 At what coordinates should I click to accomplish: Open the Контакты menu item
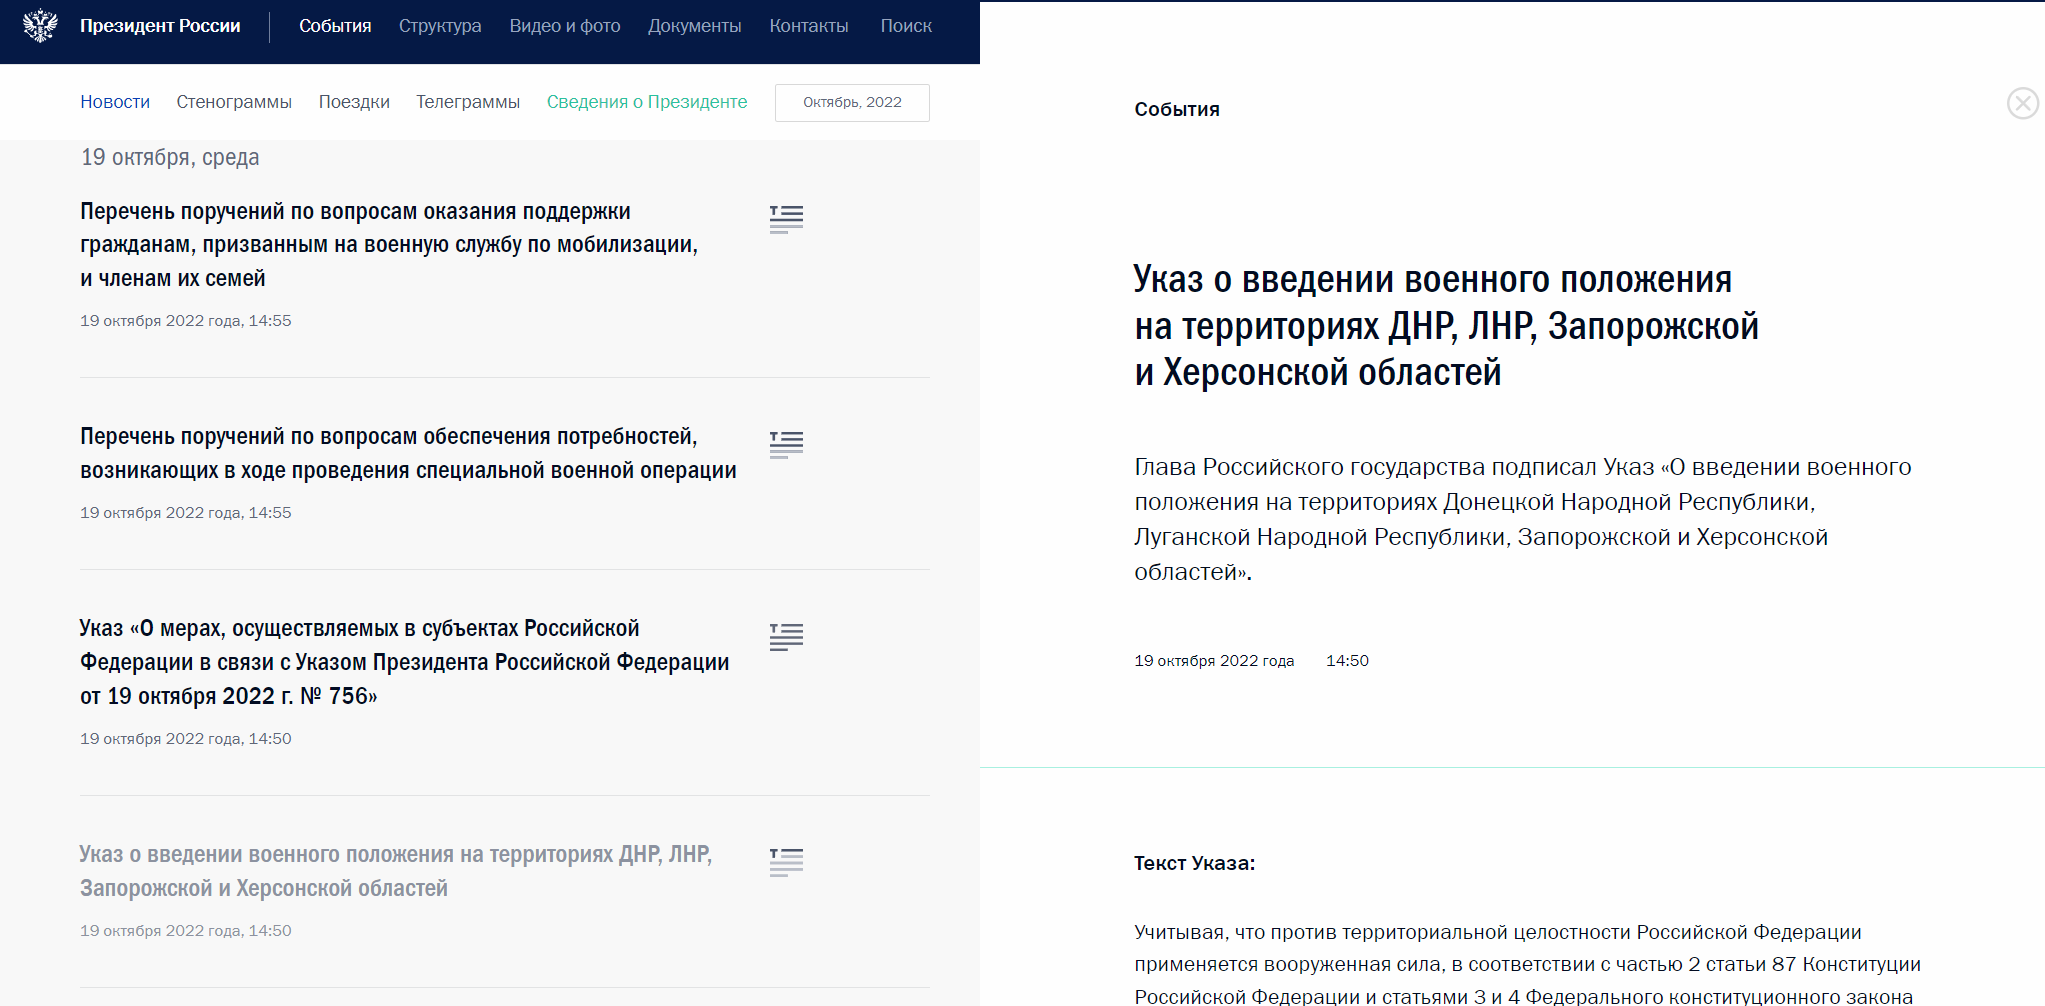click(x=809, y=26)
